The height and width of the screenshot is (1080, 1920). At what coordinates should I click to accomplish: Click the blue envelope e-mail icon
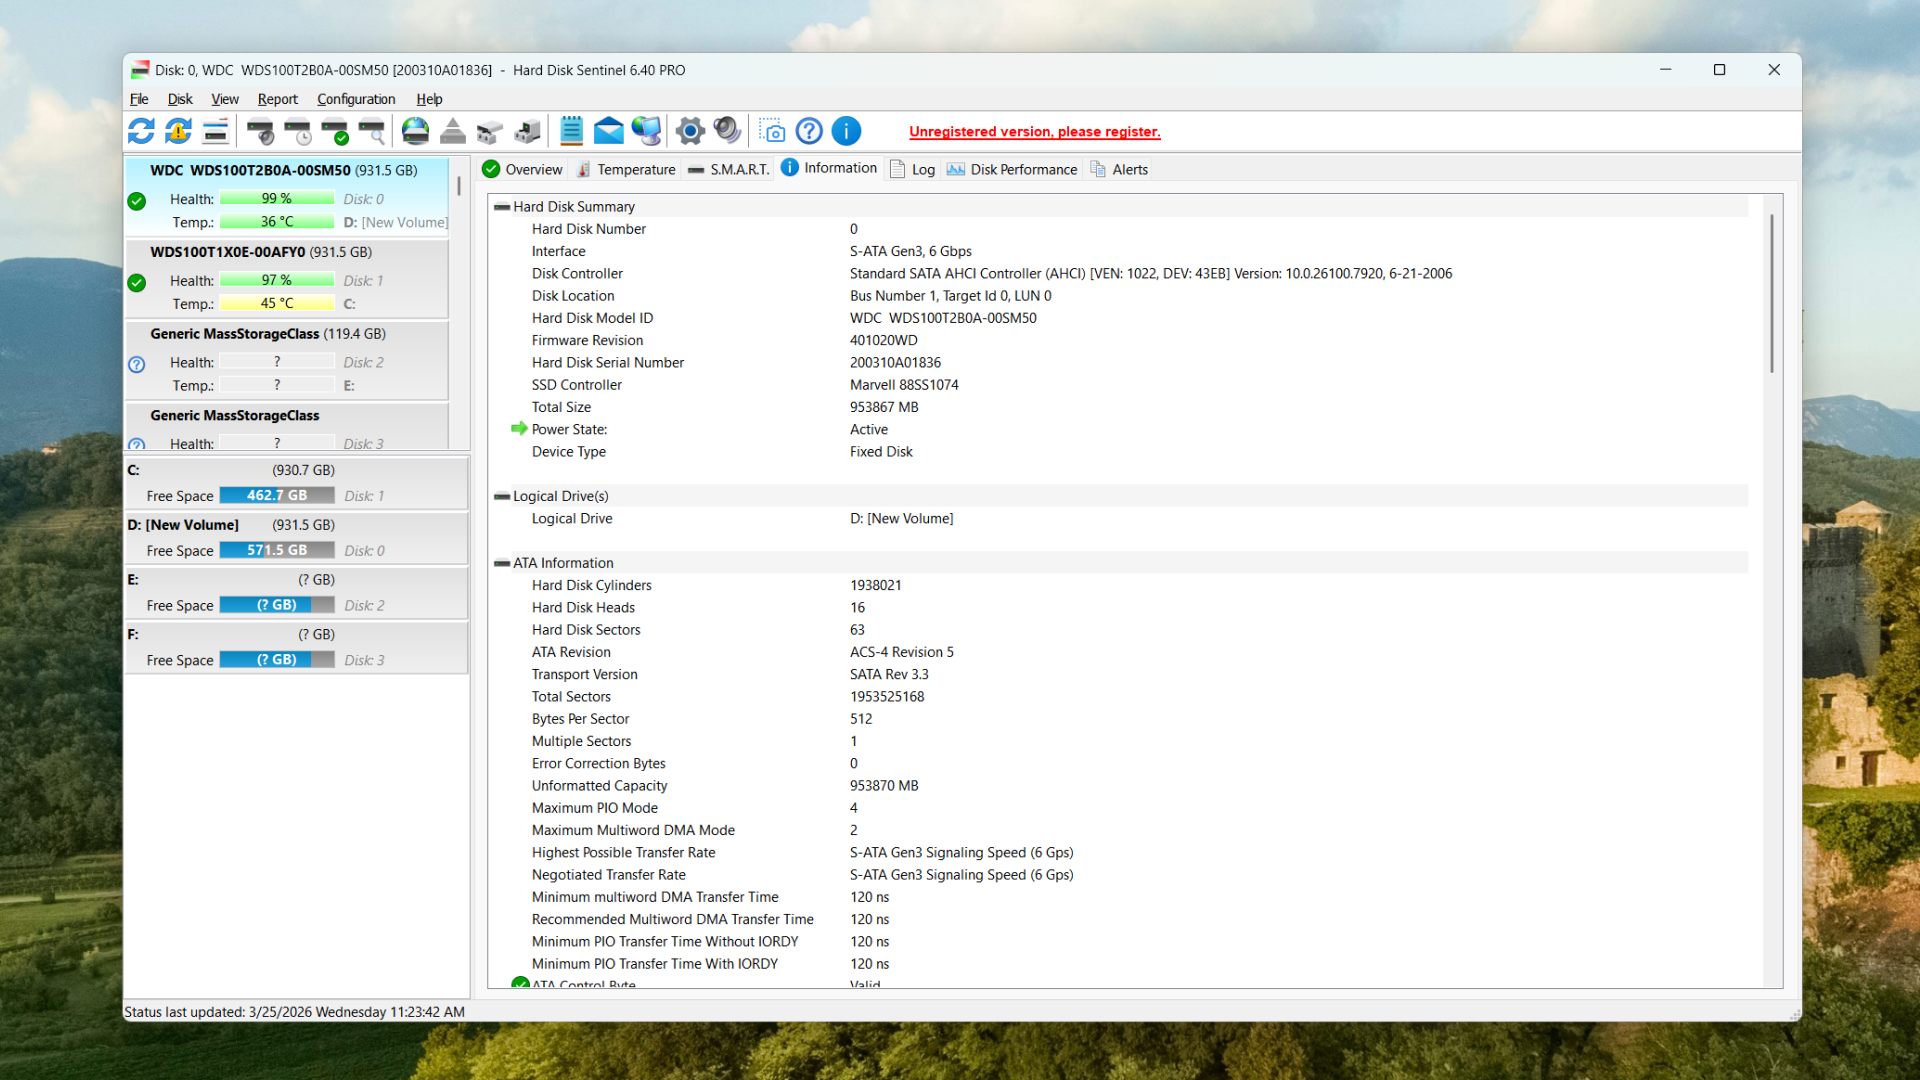pos(608,131)
